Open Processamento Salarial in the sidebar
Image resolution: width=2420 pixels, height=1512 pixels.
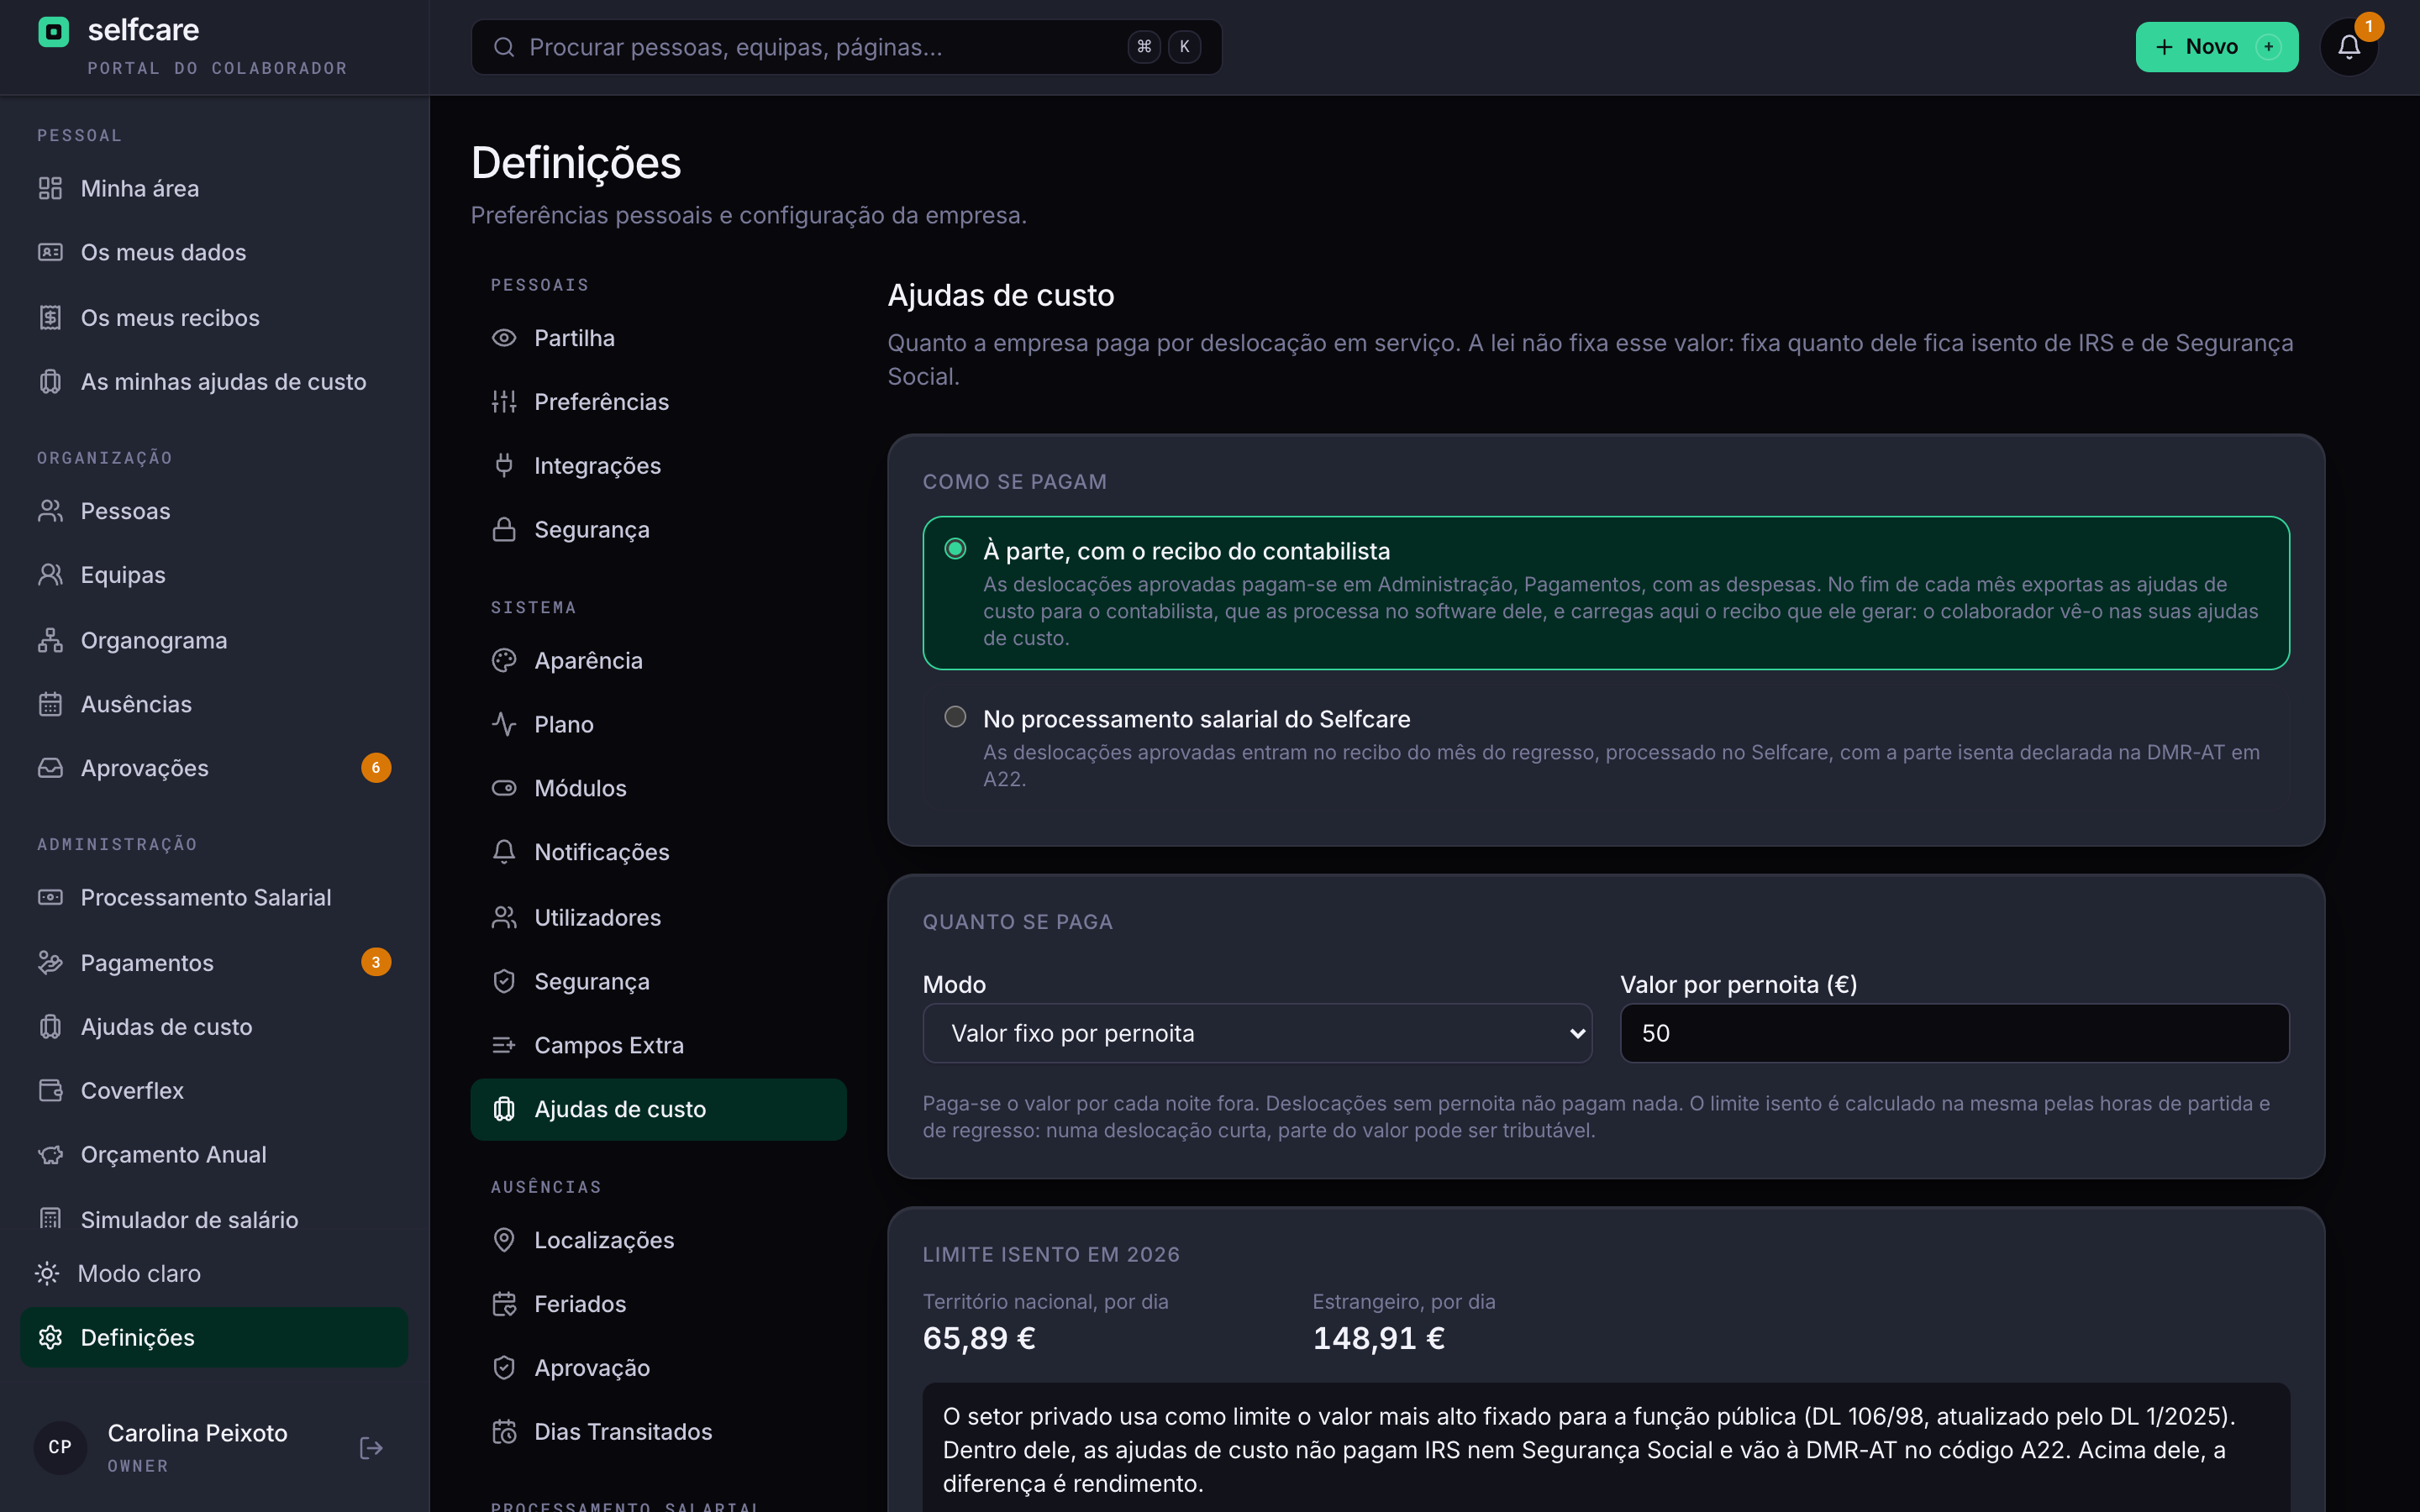pyautogui.click(x=214, y=898)
